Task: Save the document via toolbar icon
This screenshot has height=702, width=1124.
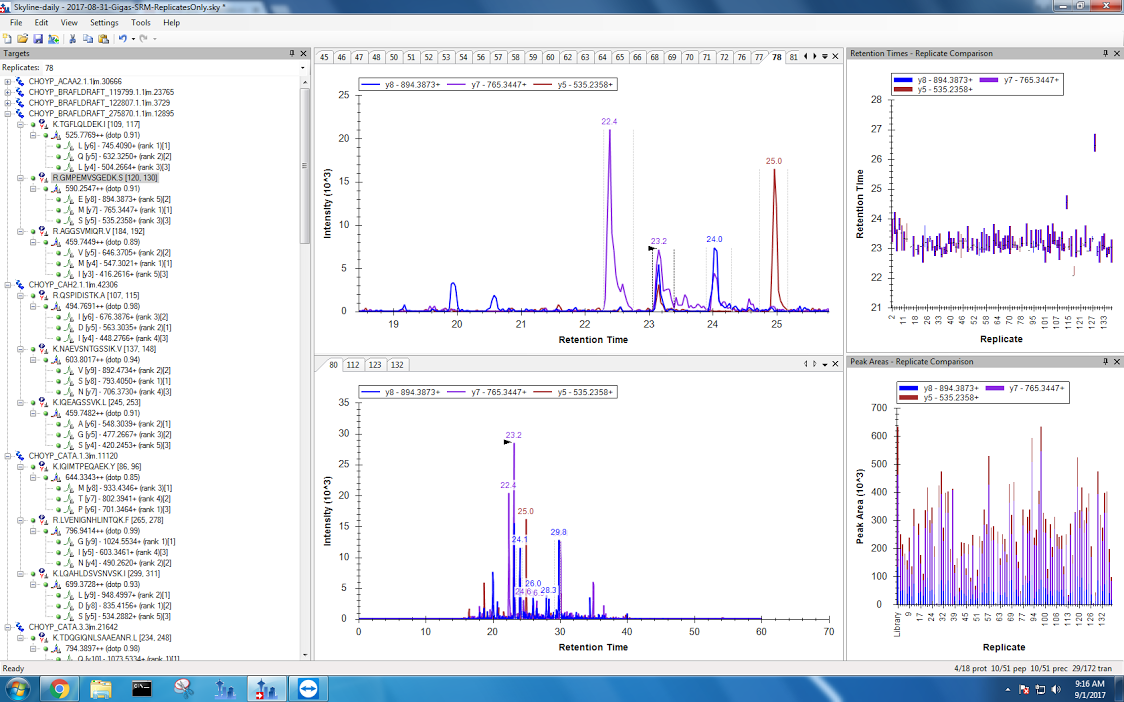Action: coord(37,38)
